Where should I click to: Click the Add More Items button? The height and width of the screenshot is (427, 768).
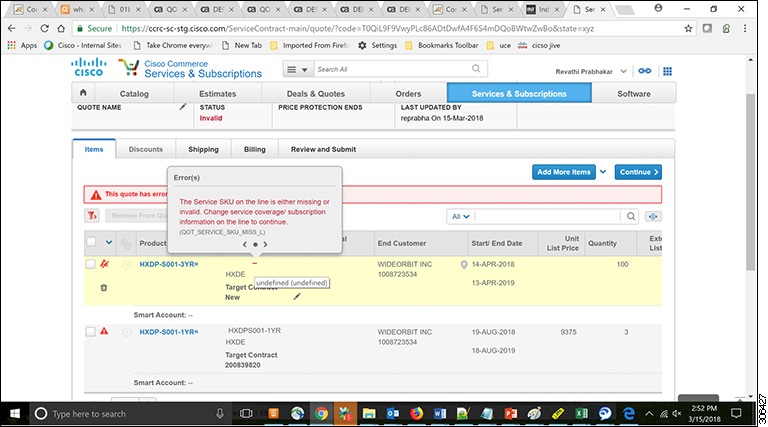click(x=564, y=172)
